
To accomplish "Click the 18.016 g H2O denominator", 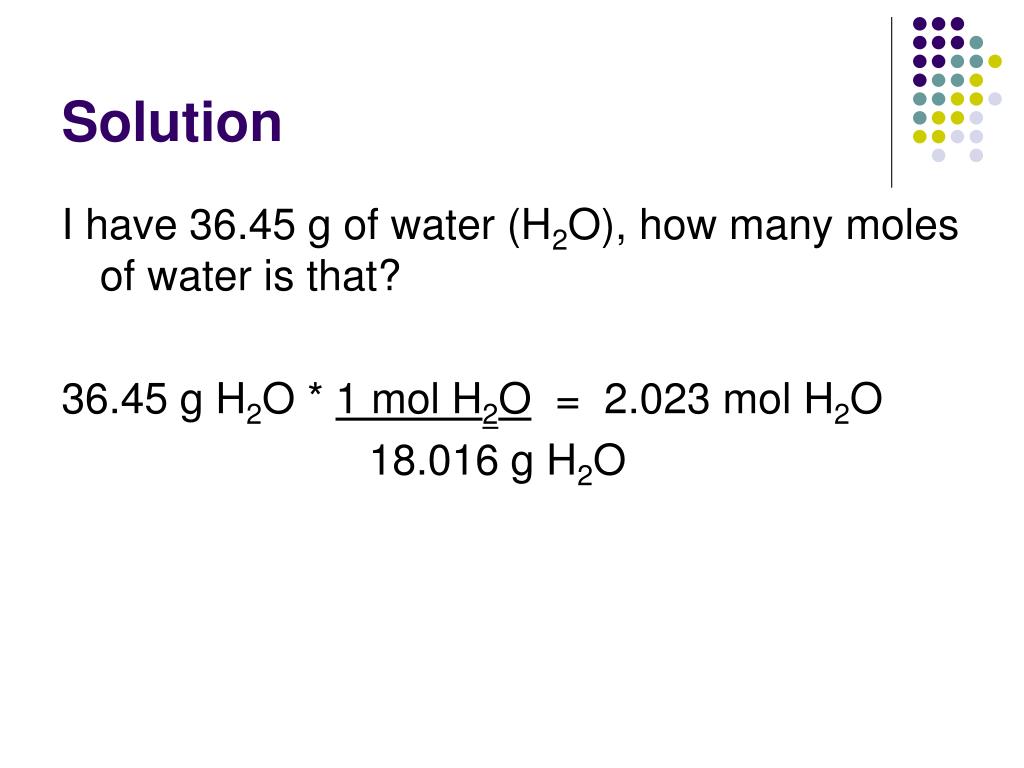I will (x=498, y=462).
